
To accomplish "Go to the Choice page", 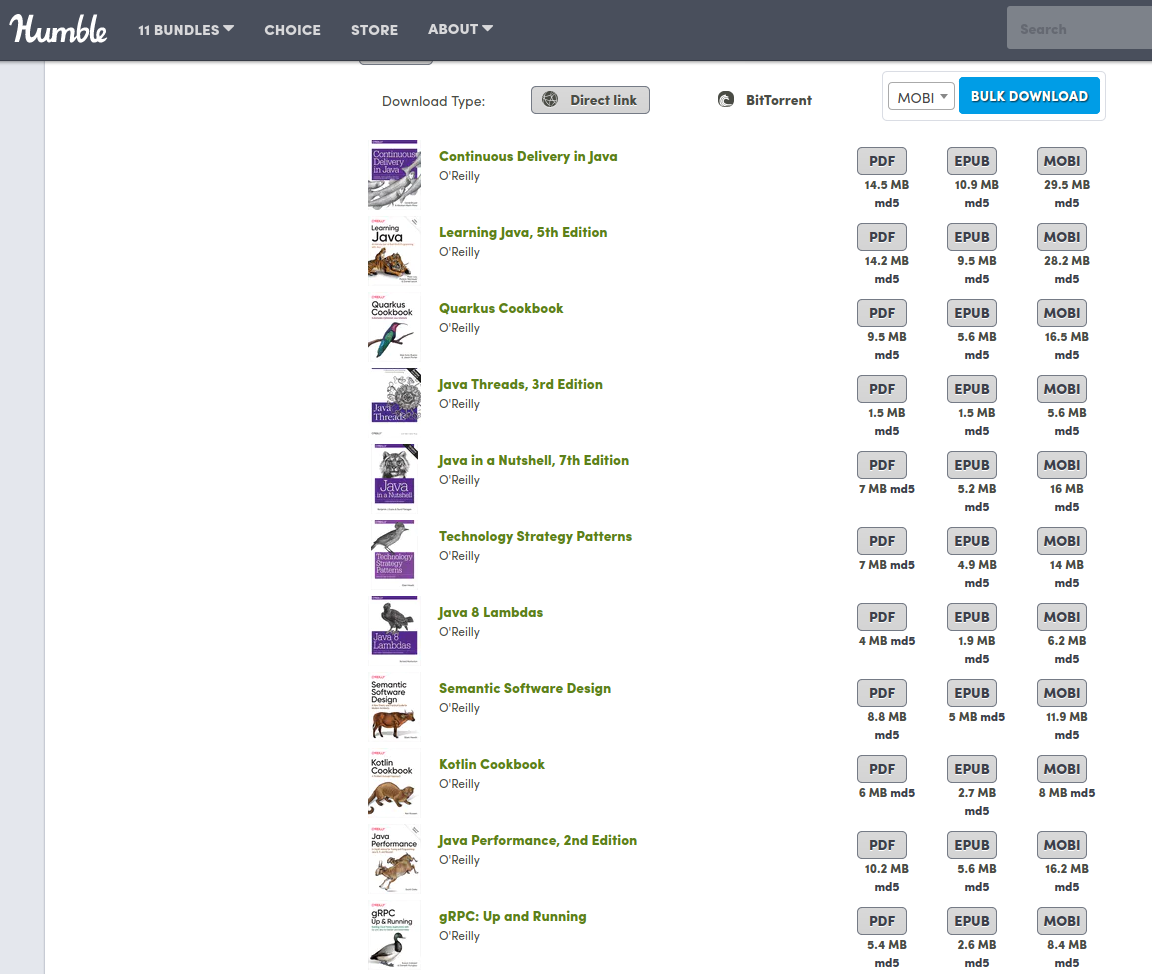I will pos(292,30).
